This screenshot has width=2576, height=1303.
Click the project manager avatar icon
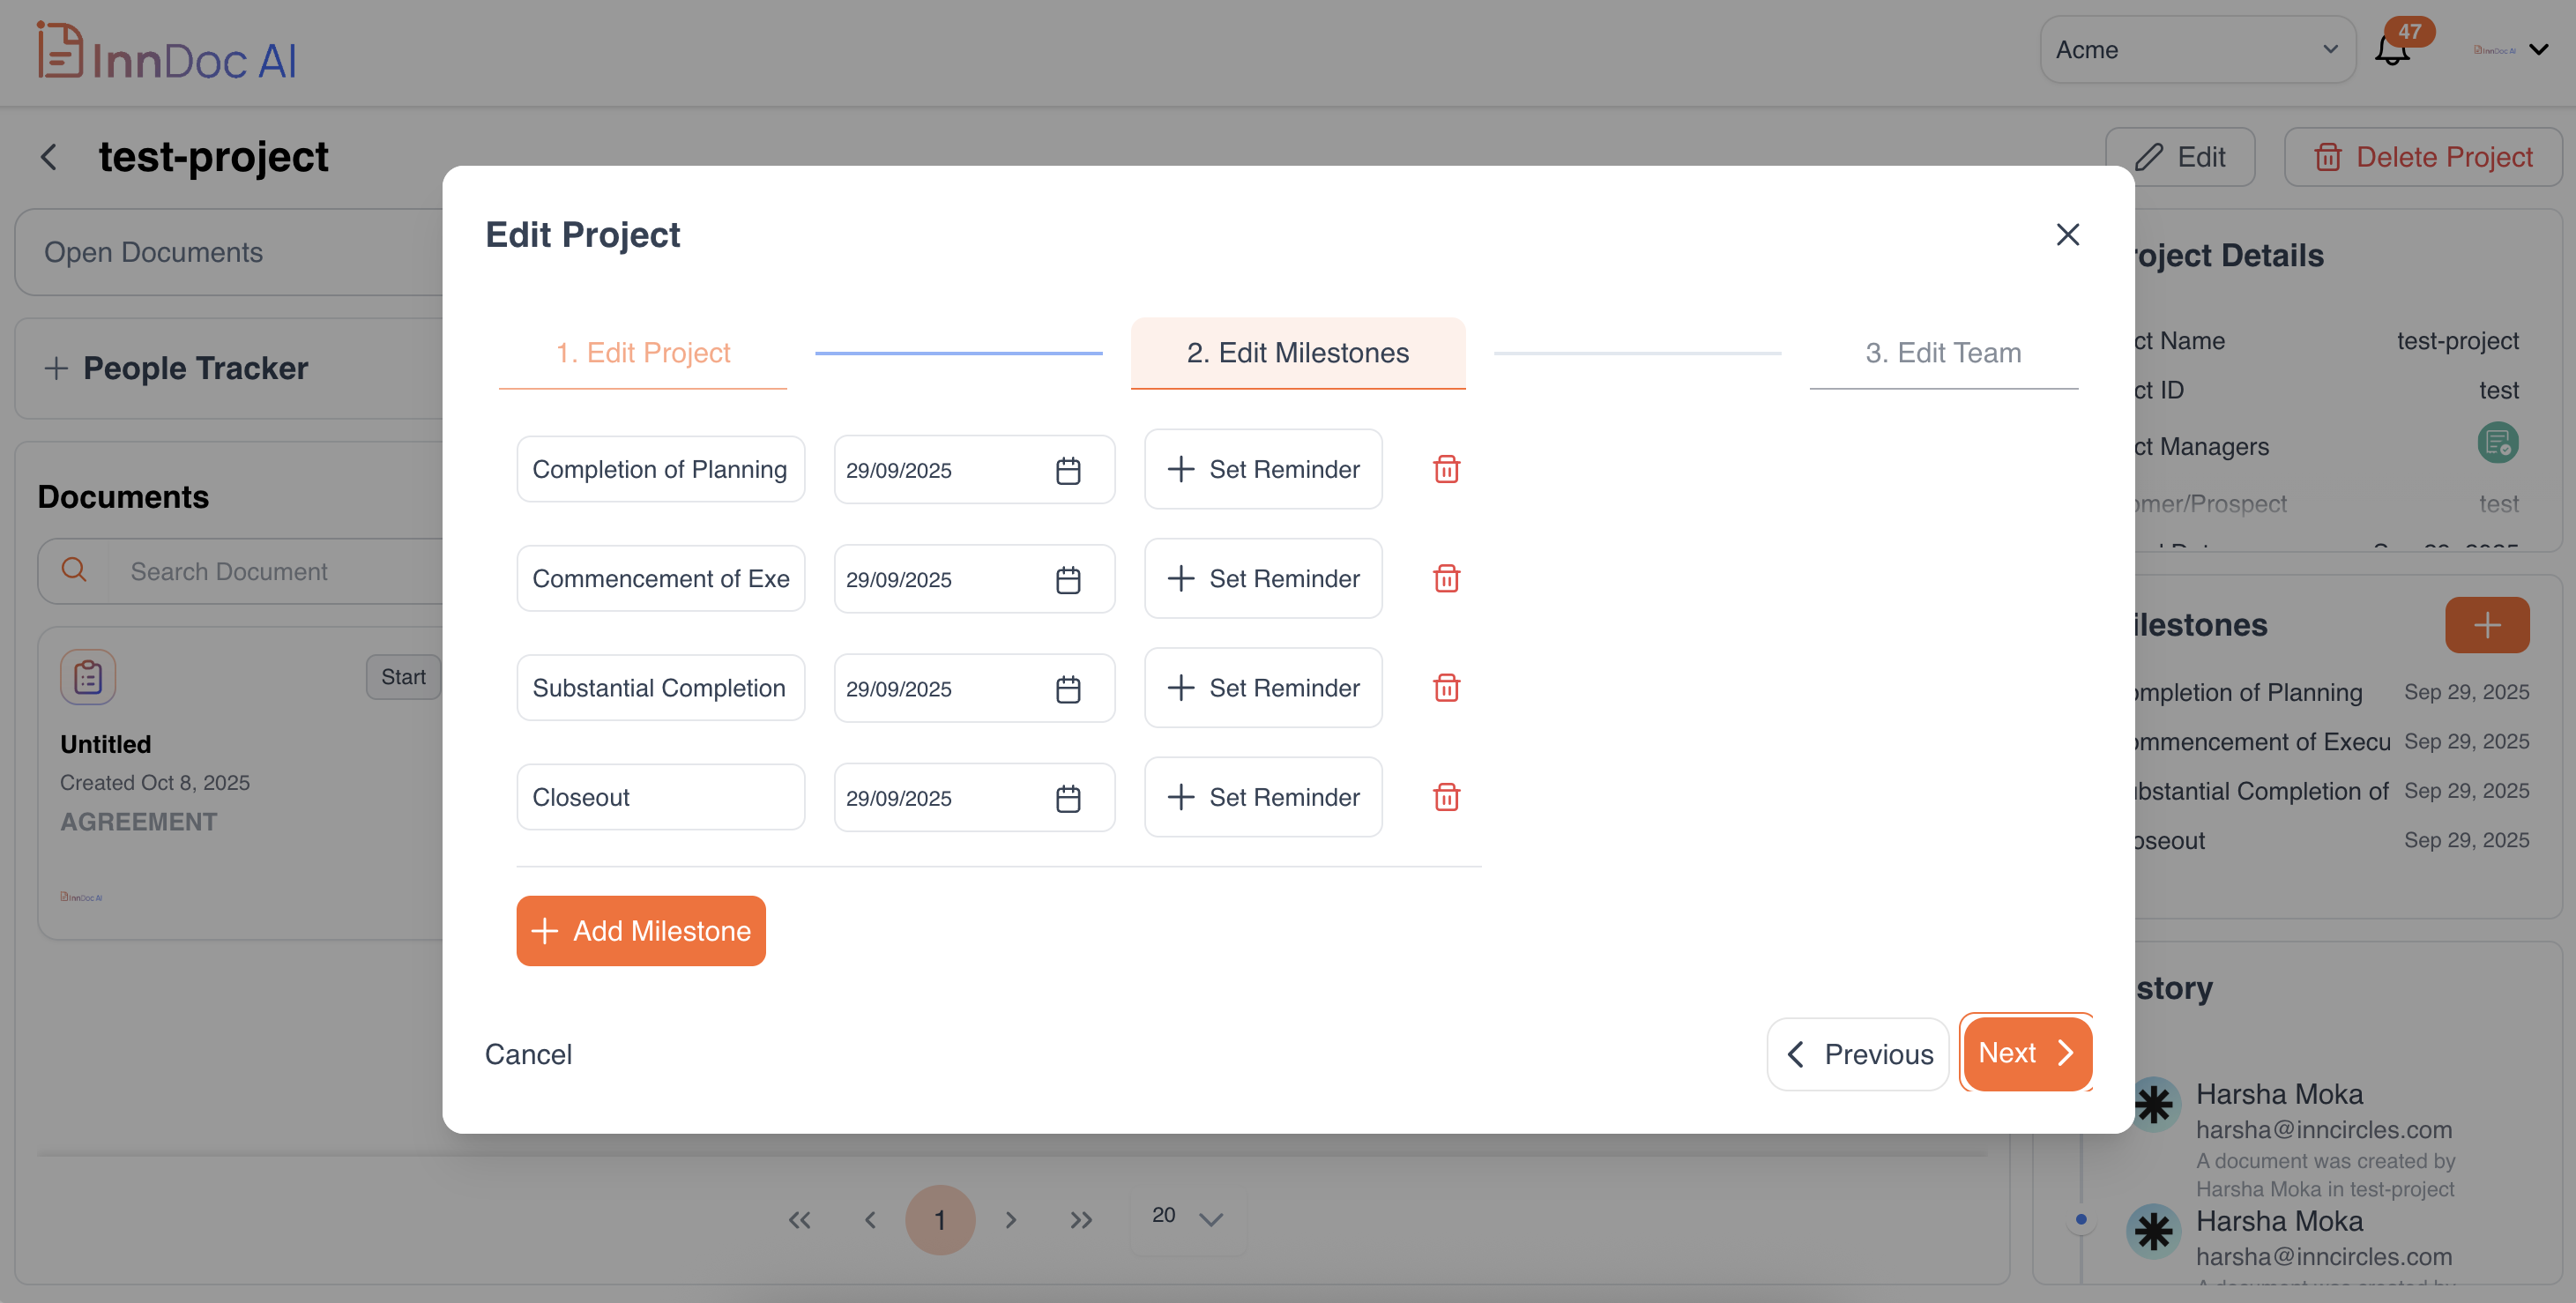2497,443
